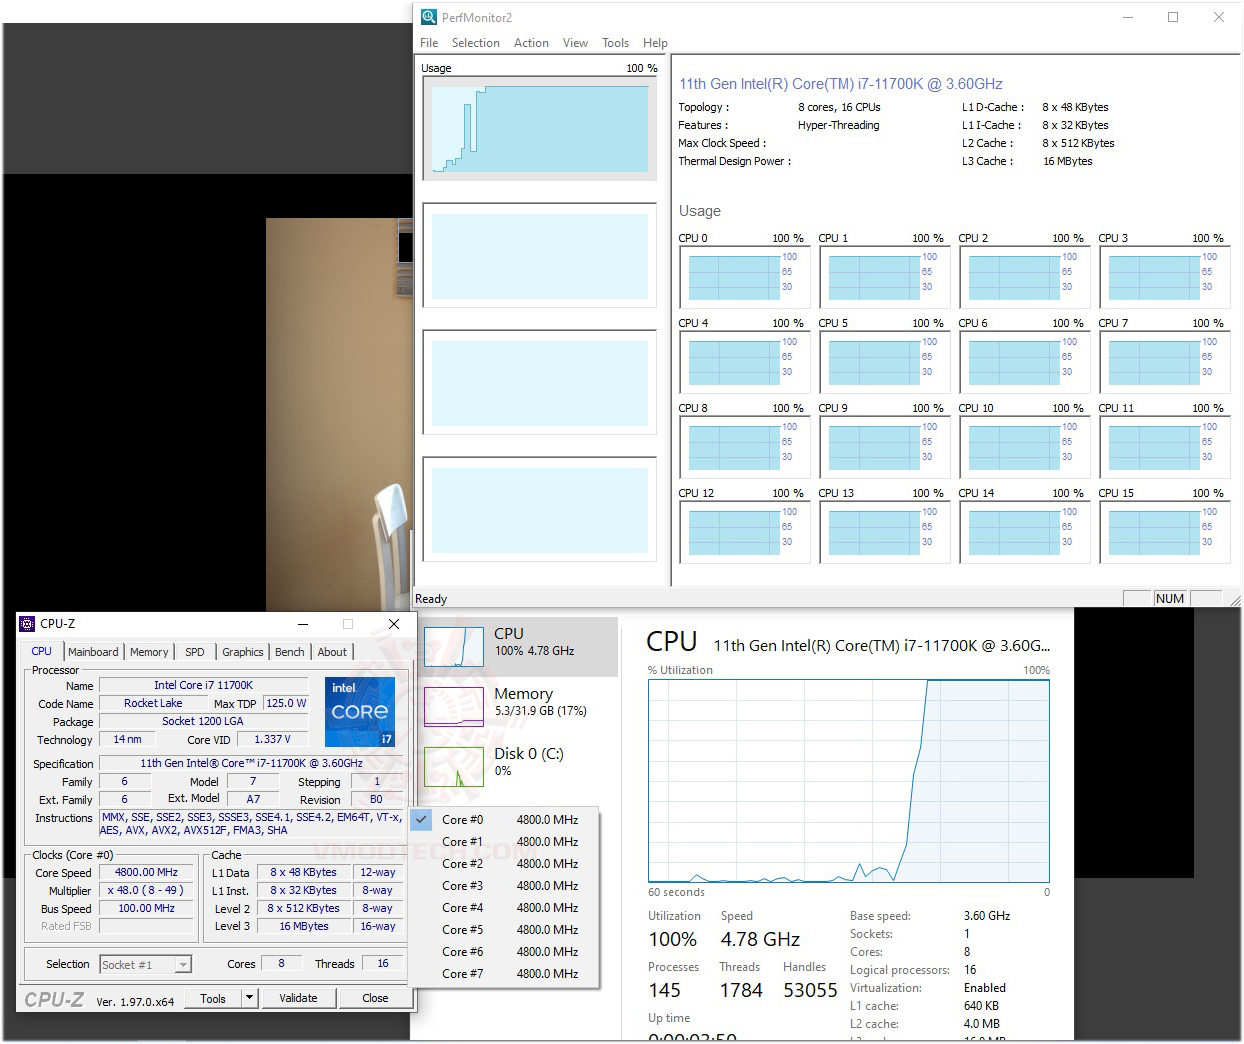Viewport: 1244px width, 1044px height.
Task: Open the Action menu in PerfMonitor2
Action: [531, 43]
